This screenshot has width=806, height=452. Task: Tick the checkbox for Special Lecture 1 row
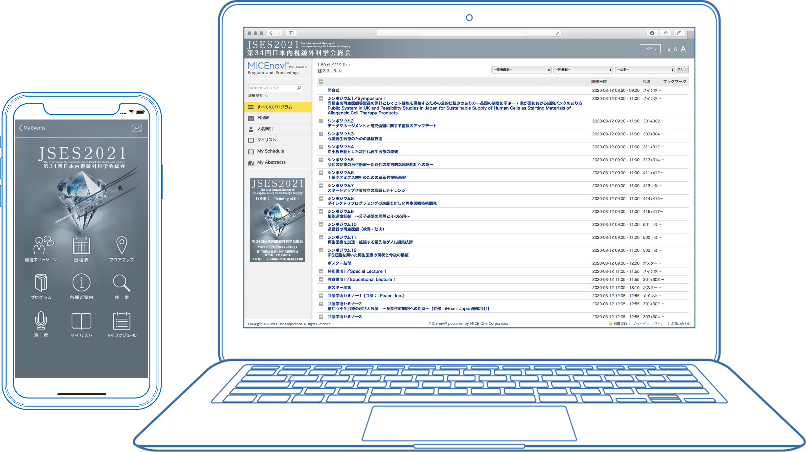(x=321, y=272)
